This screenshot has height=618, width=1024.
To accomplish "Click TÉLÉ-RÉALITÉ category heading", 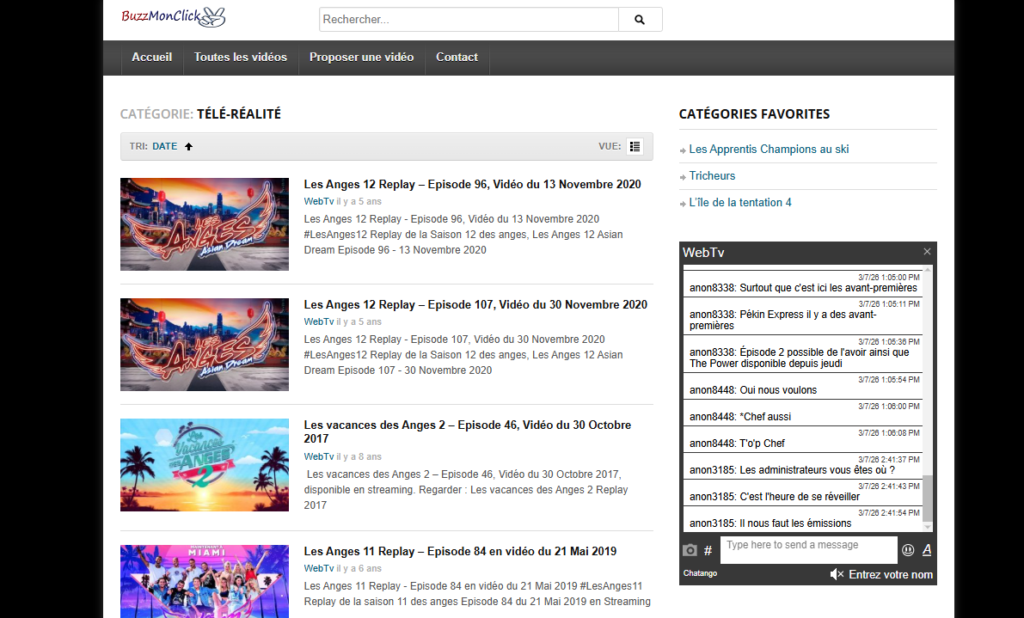I will (239, 114).
